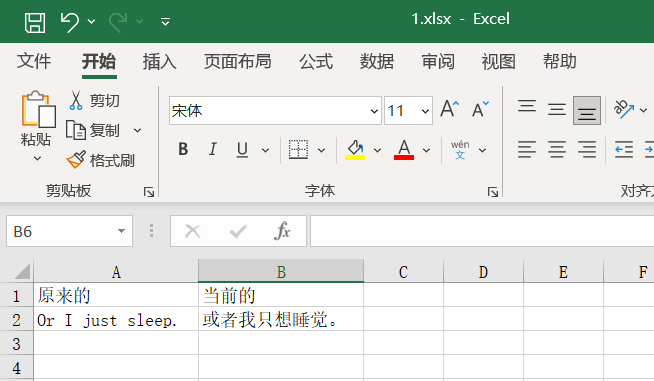Toggle bottom vertical alignment
The image size is (654, 381).
coord(587,110)
